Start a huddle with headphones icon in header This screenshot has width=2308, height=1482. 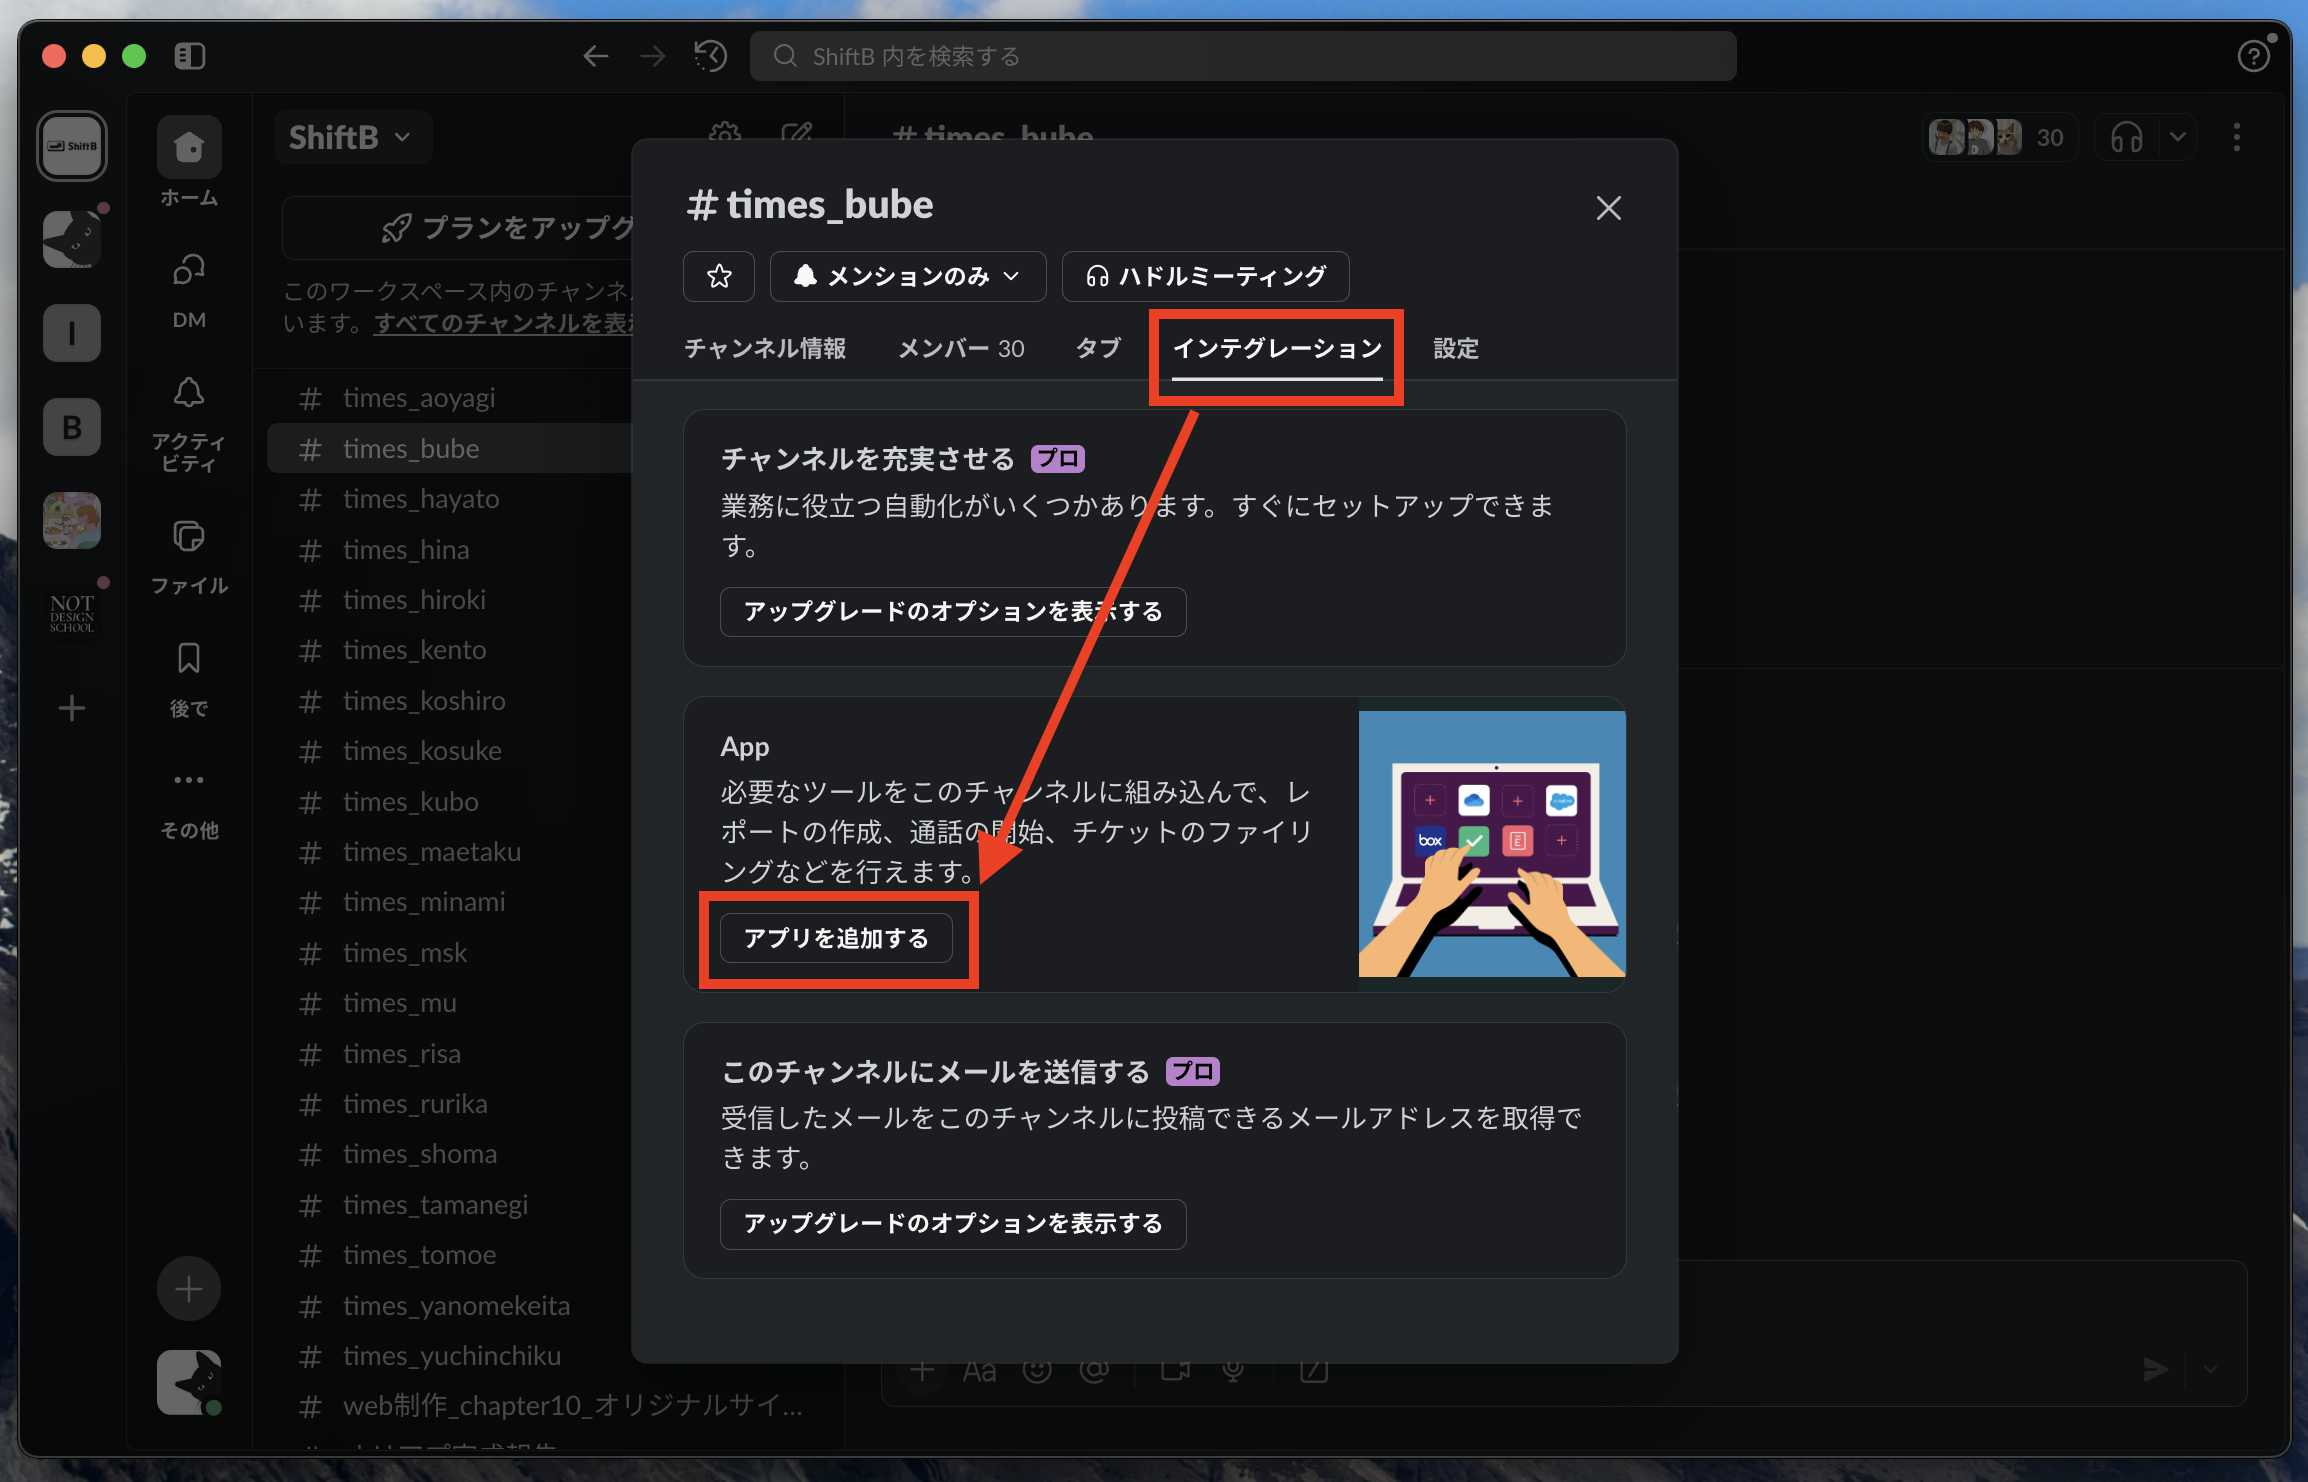coord(2126,137)
